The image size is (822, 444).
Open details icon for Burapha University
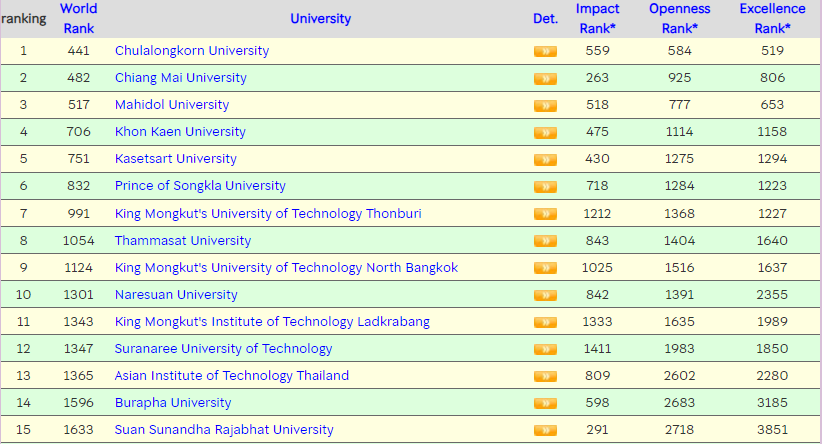coord(545,403)
